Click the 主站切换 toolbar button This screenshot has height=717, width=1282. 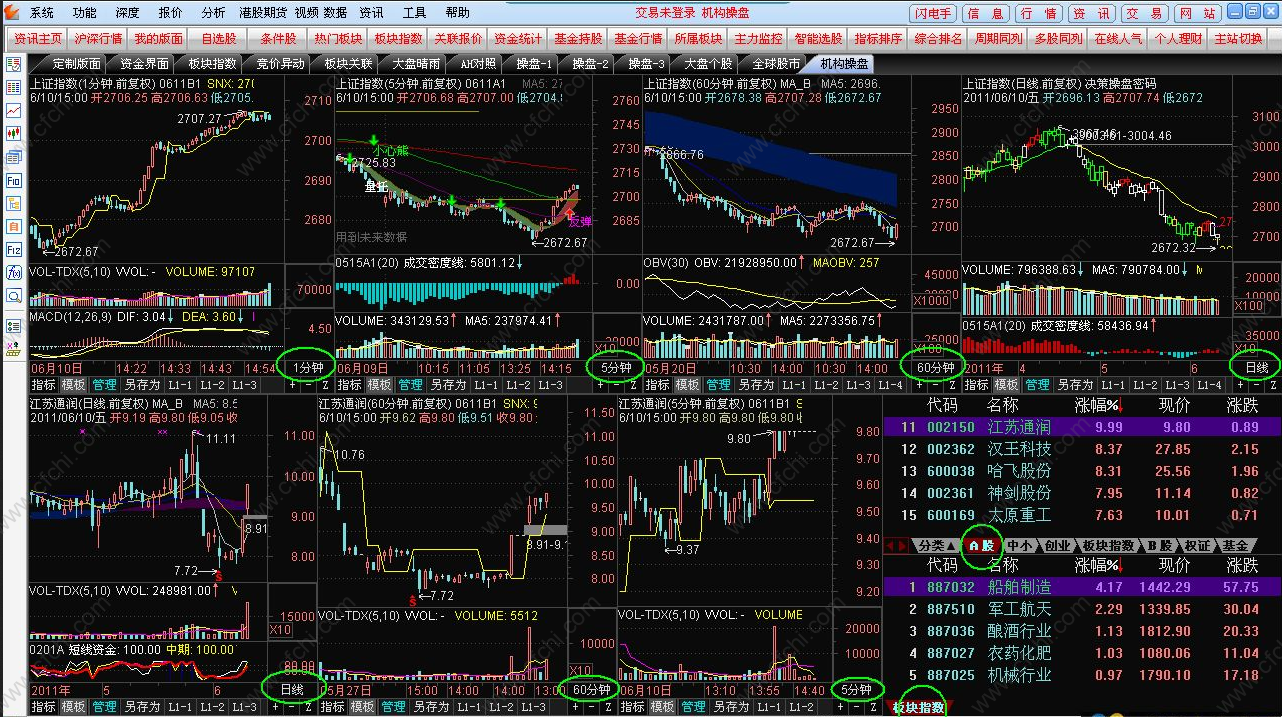click(x=1238, y=39)
